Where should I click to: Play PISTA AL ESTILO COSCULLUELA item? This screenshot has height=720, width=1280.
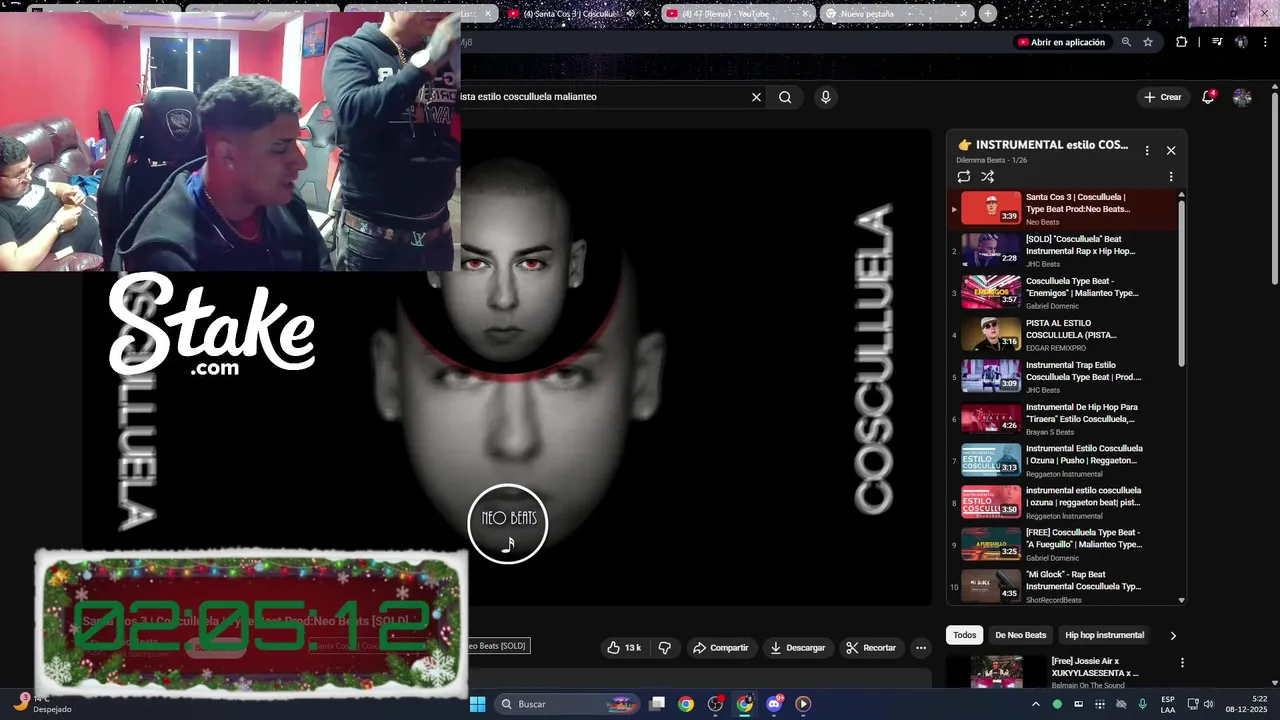[x=1064, y=334]
